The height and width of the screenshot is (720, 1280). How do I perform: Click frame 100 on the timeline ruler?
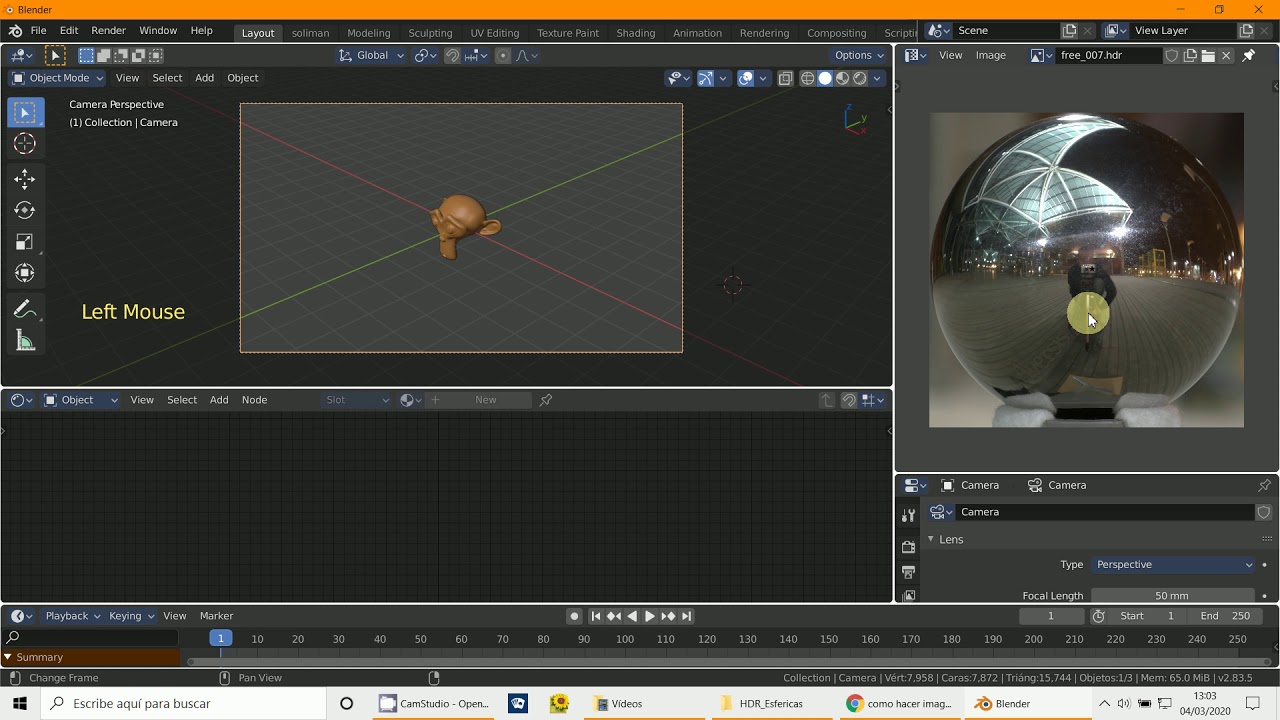coord(625,639)
